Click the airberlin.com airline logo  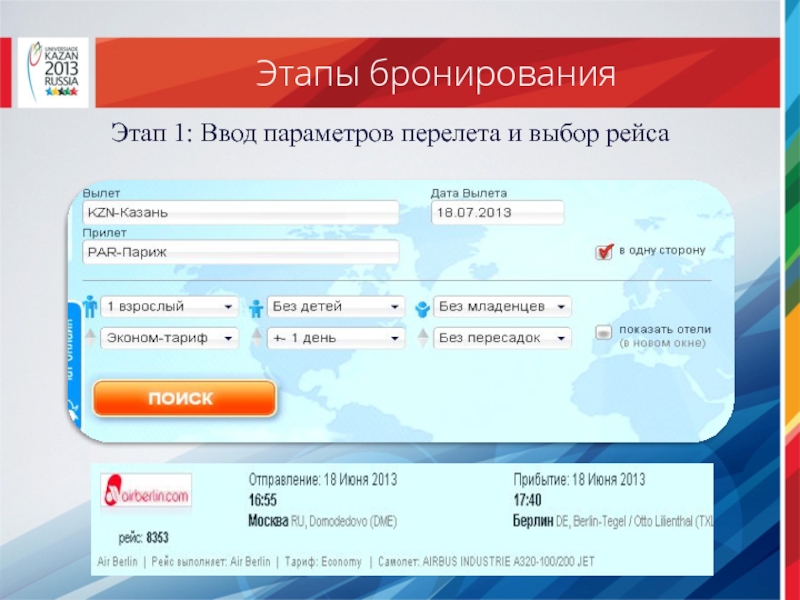click(x=146, y=492)
